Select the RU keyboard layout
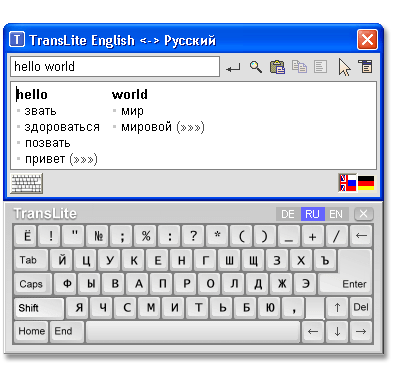 [312, 214]
